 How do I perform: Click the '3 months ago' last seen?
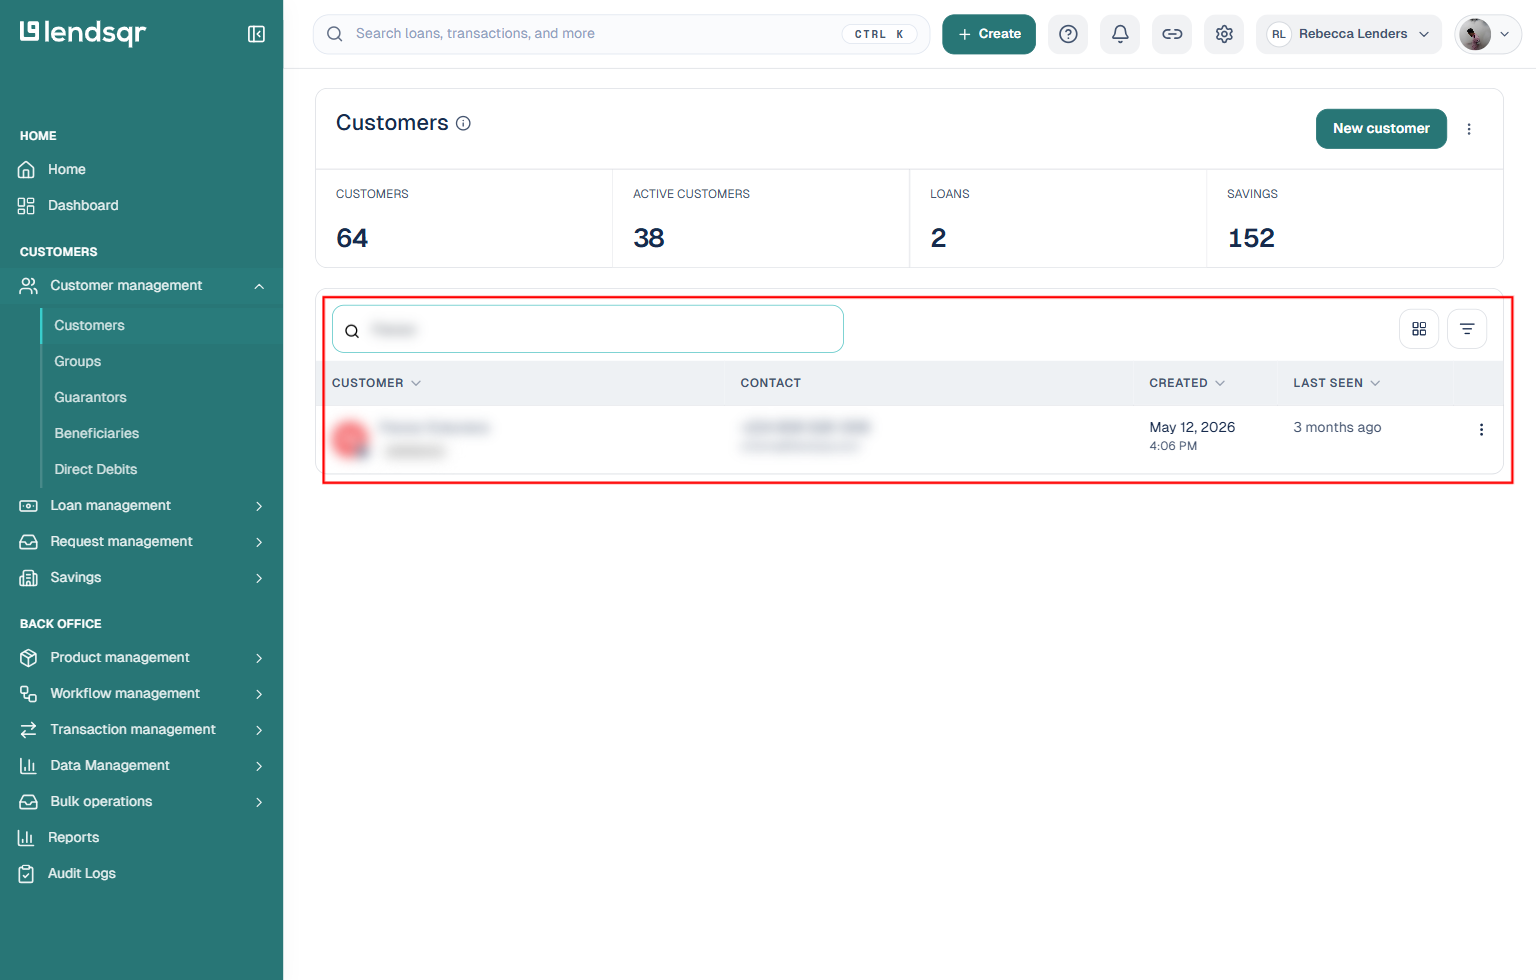(x=1337, y=427)
